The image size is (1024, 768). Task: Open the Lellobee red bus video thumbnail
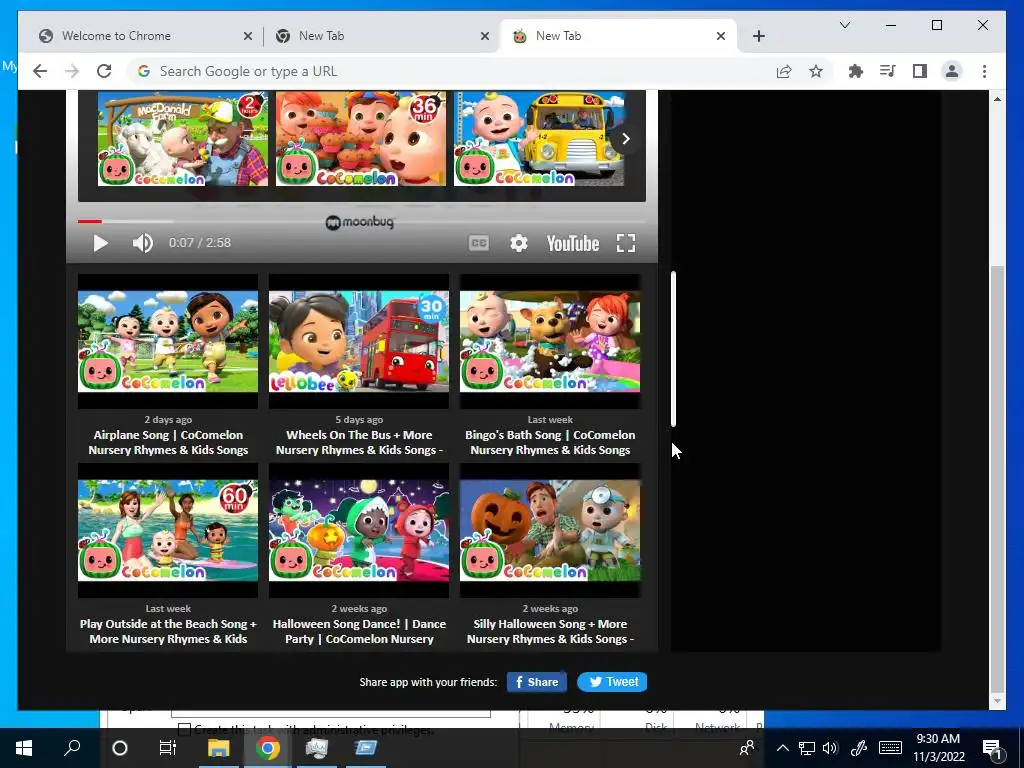click(x=359, y=342)
